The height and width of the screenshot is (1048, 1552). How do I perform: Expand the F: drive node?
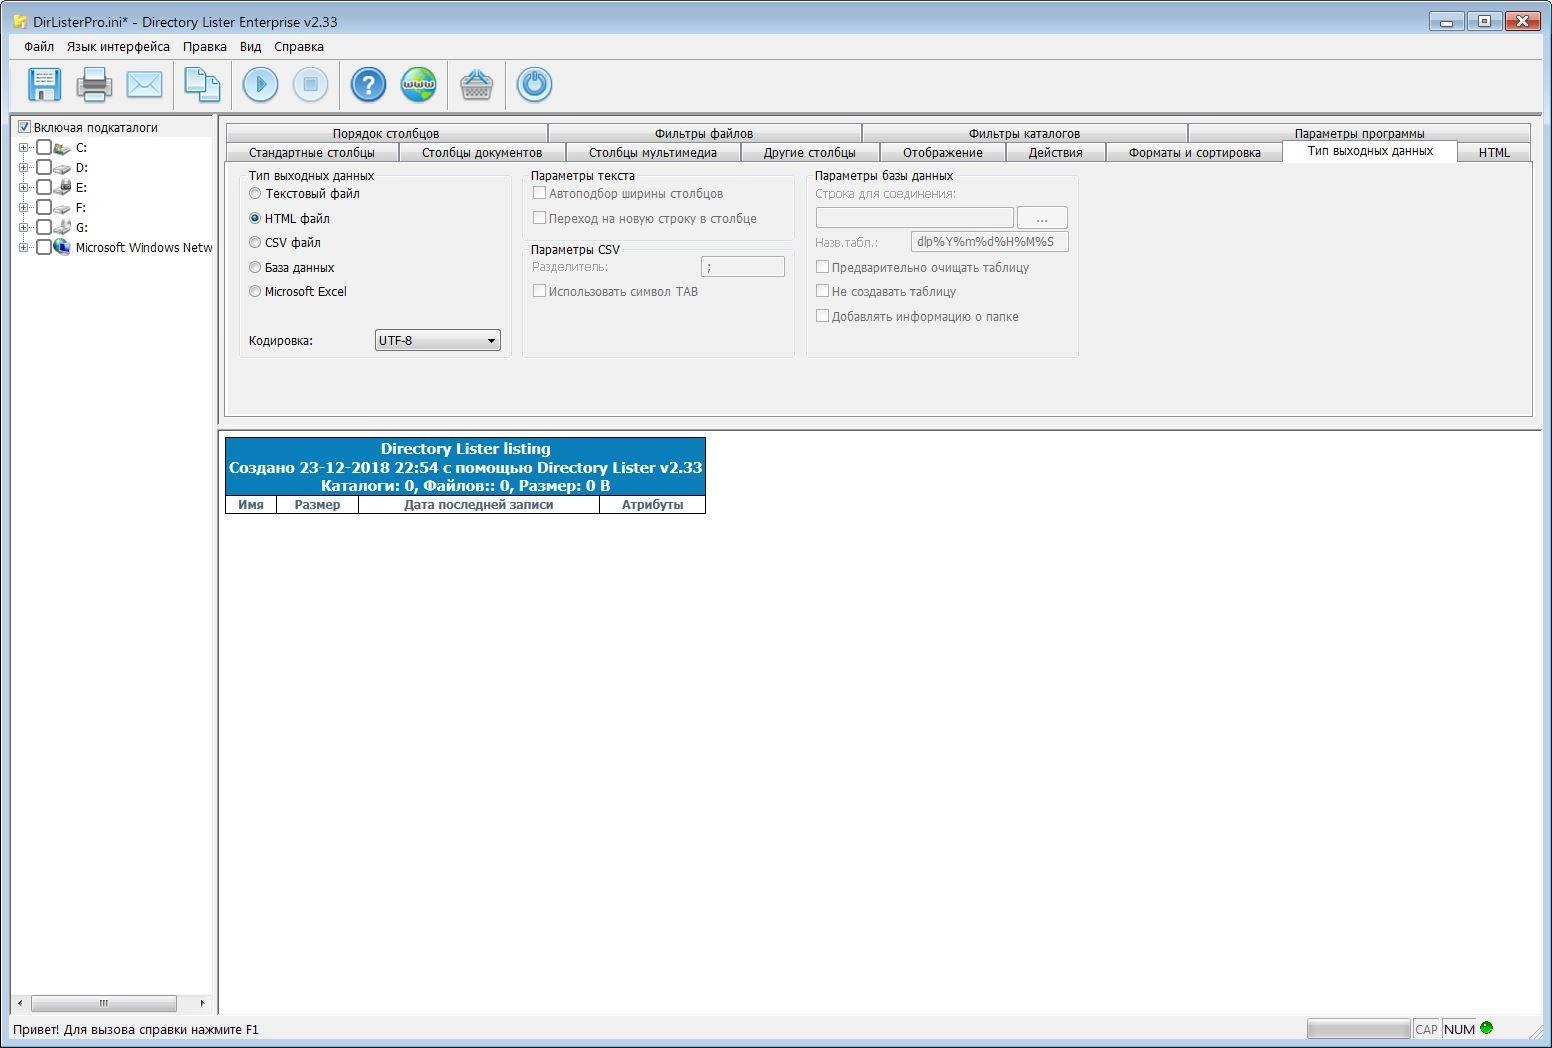coord(24,208)
